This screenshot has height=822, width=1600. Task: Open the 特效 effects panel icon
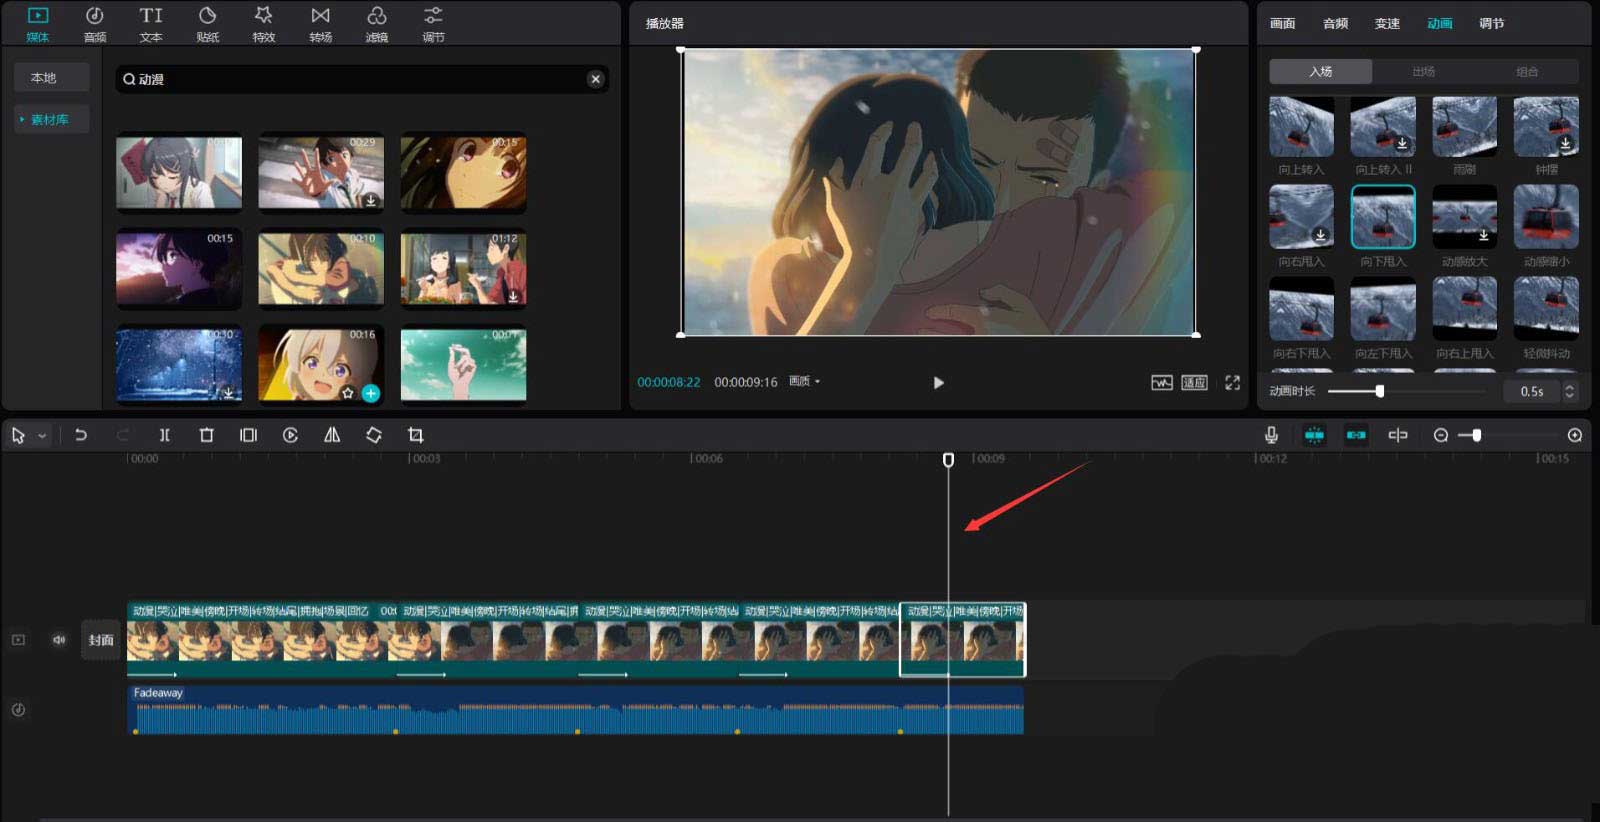pos(264,24)
